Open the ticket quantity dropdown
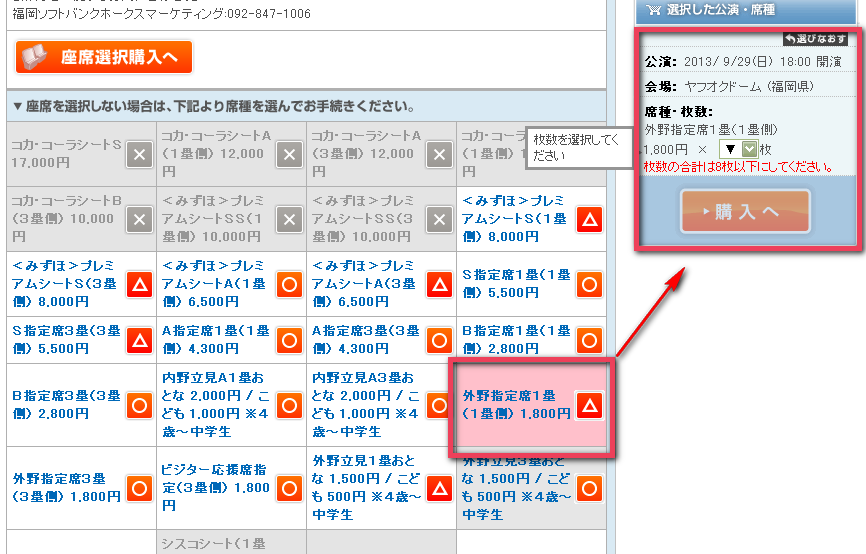The height and width of the screenshot is (554, 866). point(737,149)
